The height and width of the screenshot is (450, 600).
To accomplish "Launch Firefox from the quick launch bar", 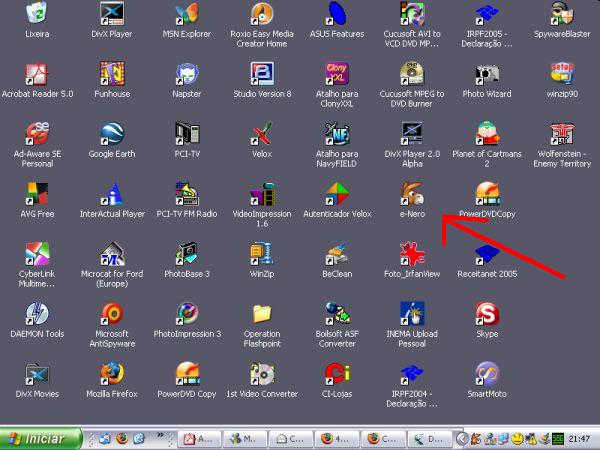I will pyautogui.click(x=122, y=438).
